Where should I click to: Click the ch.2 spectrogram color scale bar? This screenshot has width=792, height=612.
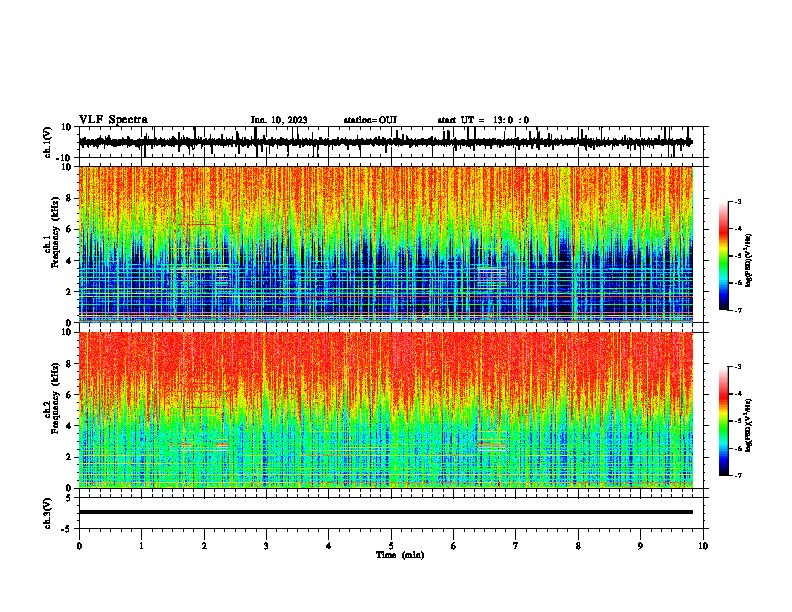point(724,421)
